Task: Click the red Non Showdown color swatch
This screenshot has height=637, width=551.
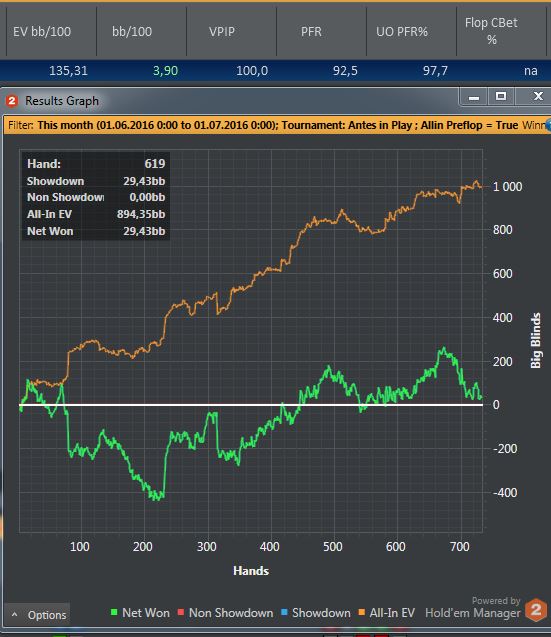Action: coord(181,612)
